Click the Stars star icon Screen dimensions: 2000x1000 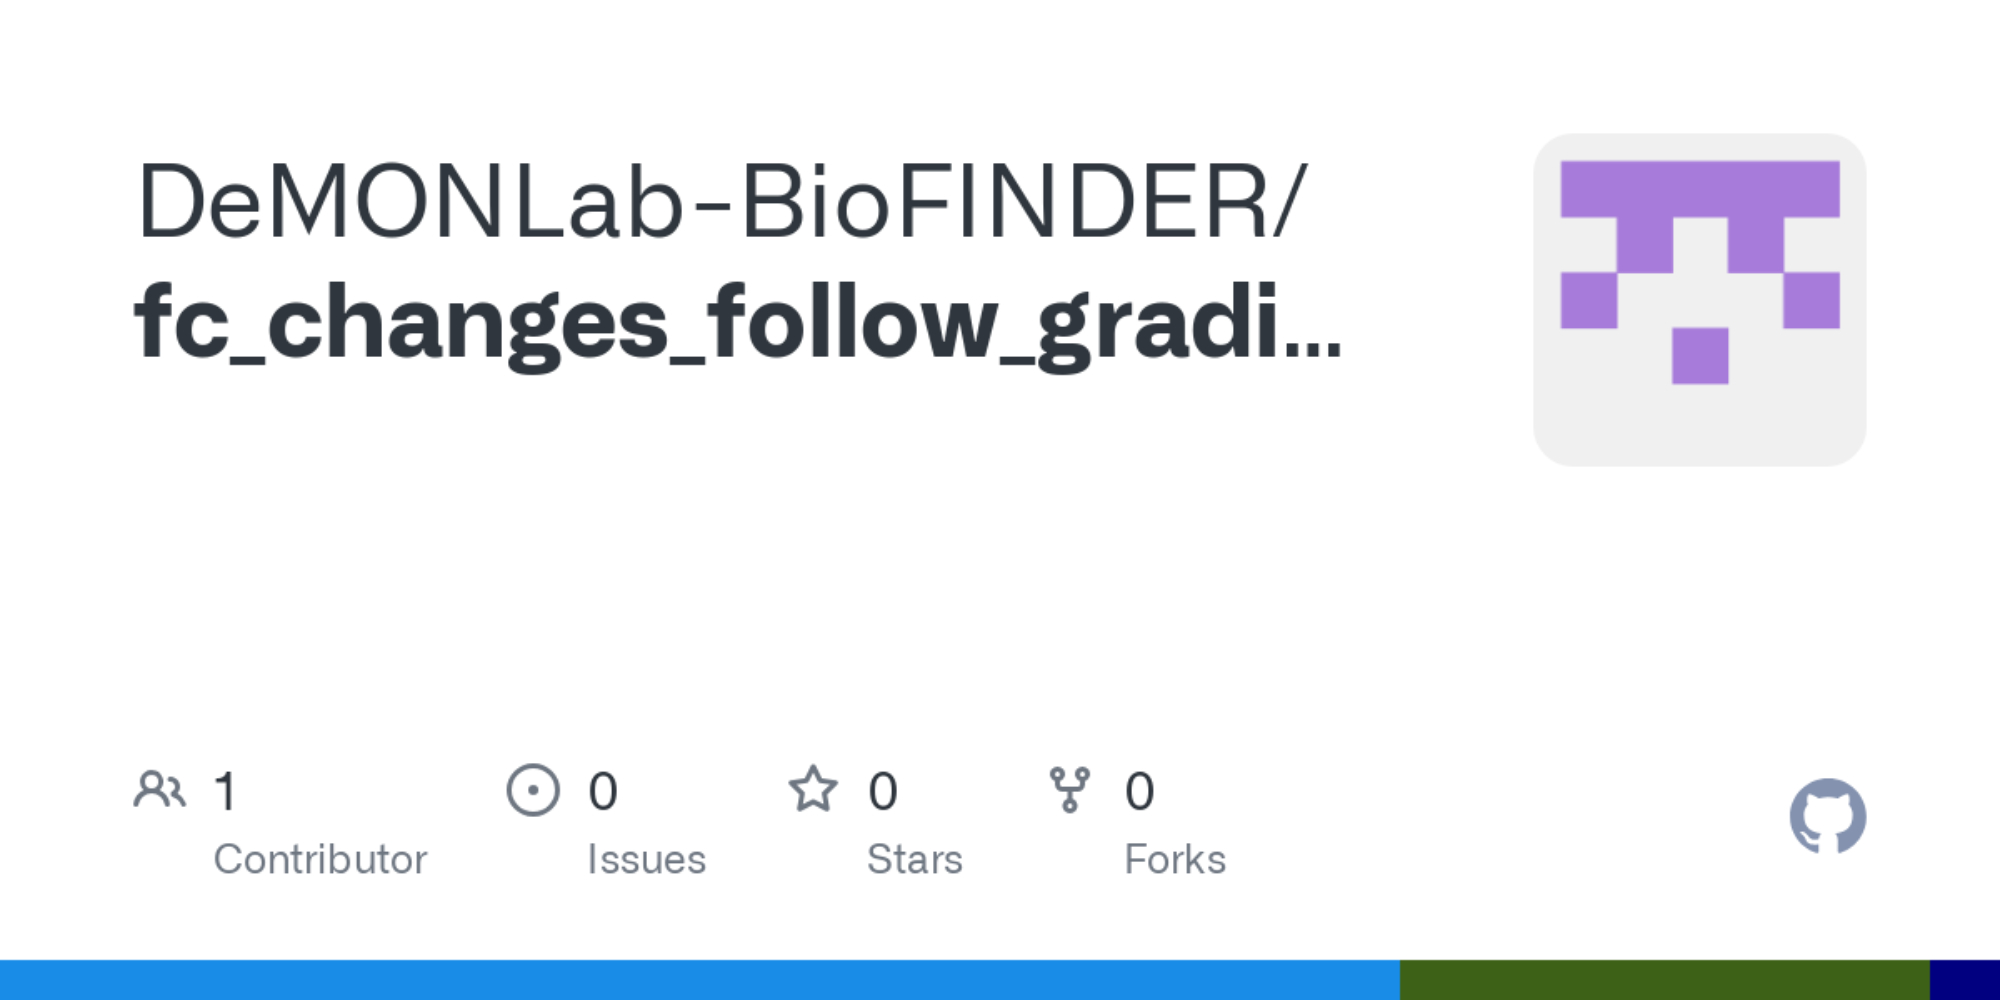[813, 790]
